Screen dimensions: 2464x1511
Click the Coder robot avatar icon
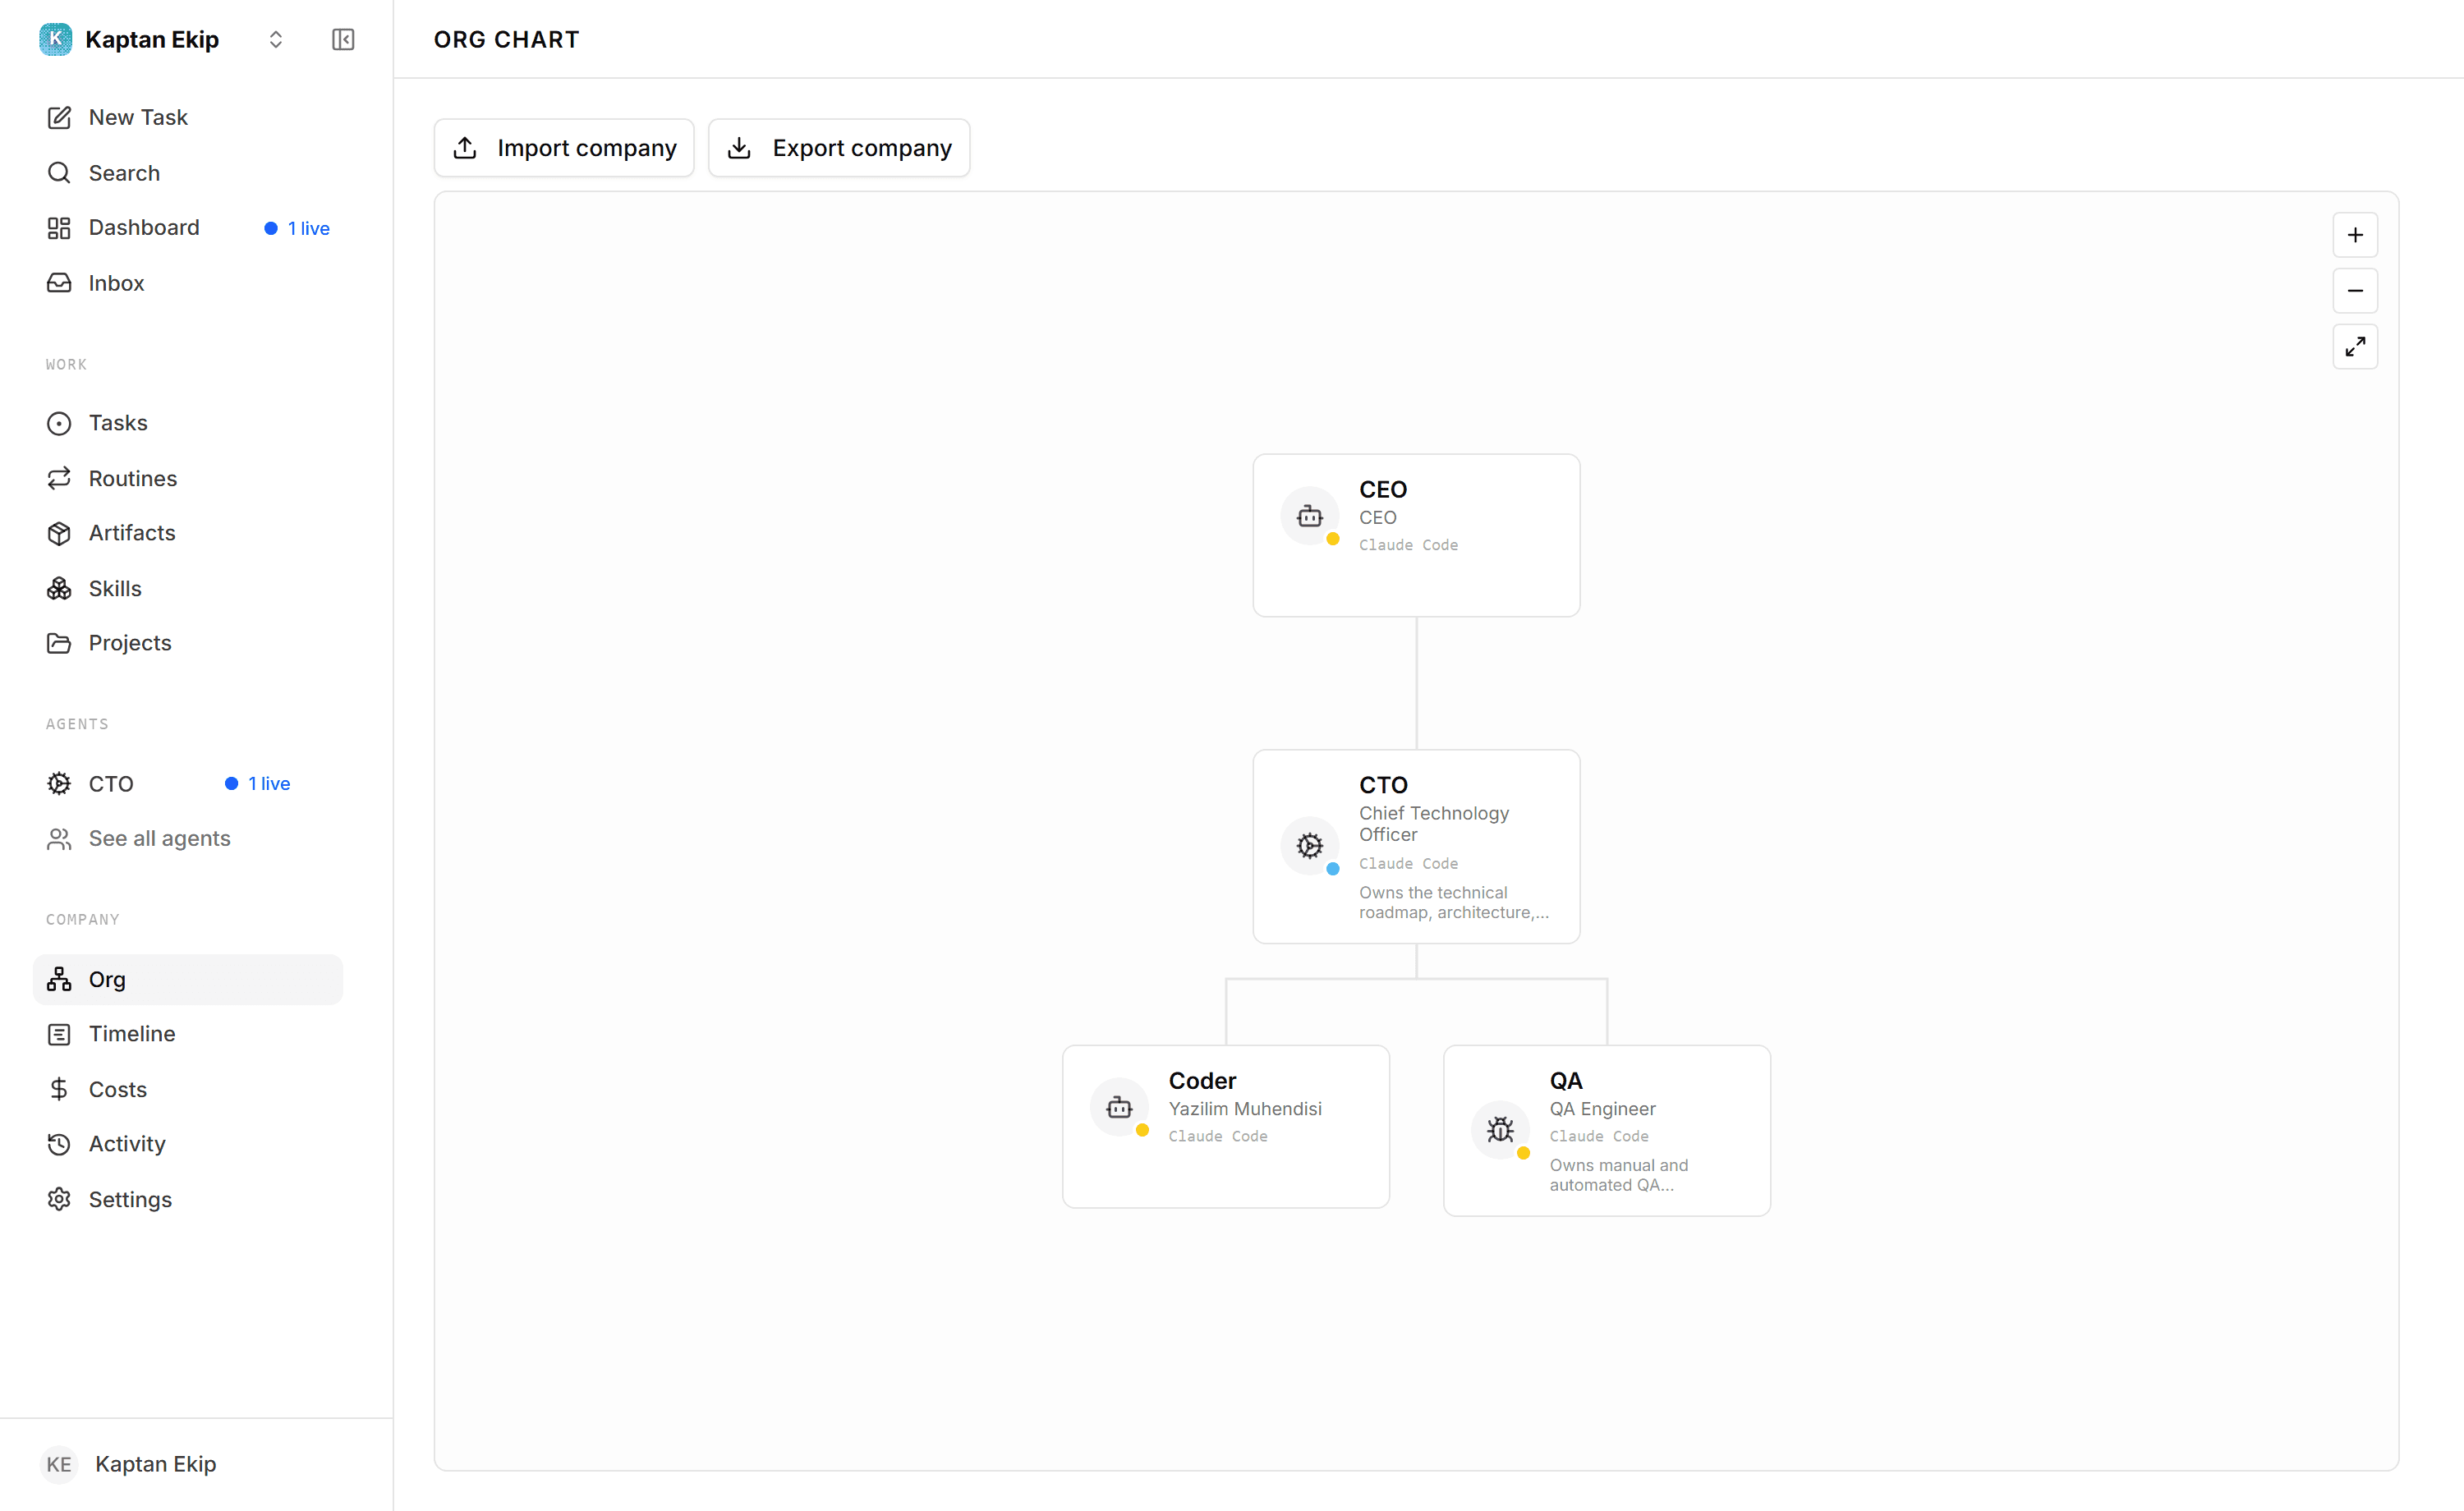[x=1119, y=1107]
